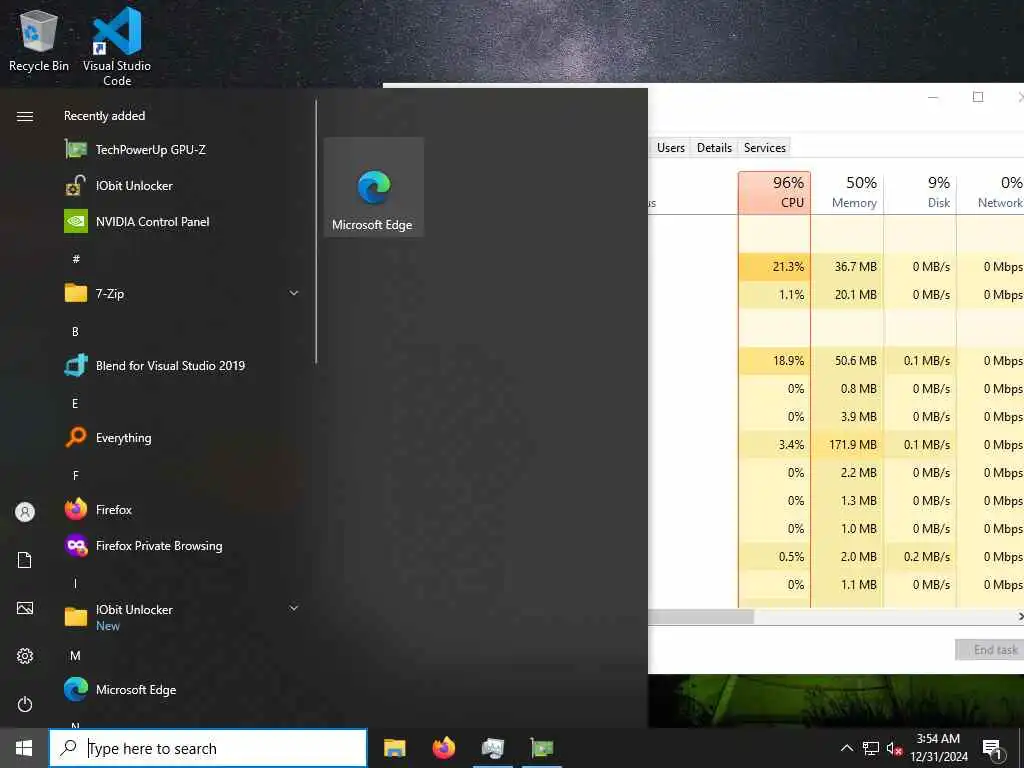Jump to letter E app section
1024x768 pixels.
click(75, 404)
